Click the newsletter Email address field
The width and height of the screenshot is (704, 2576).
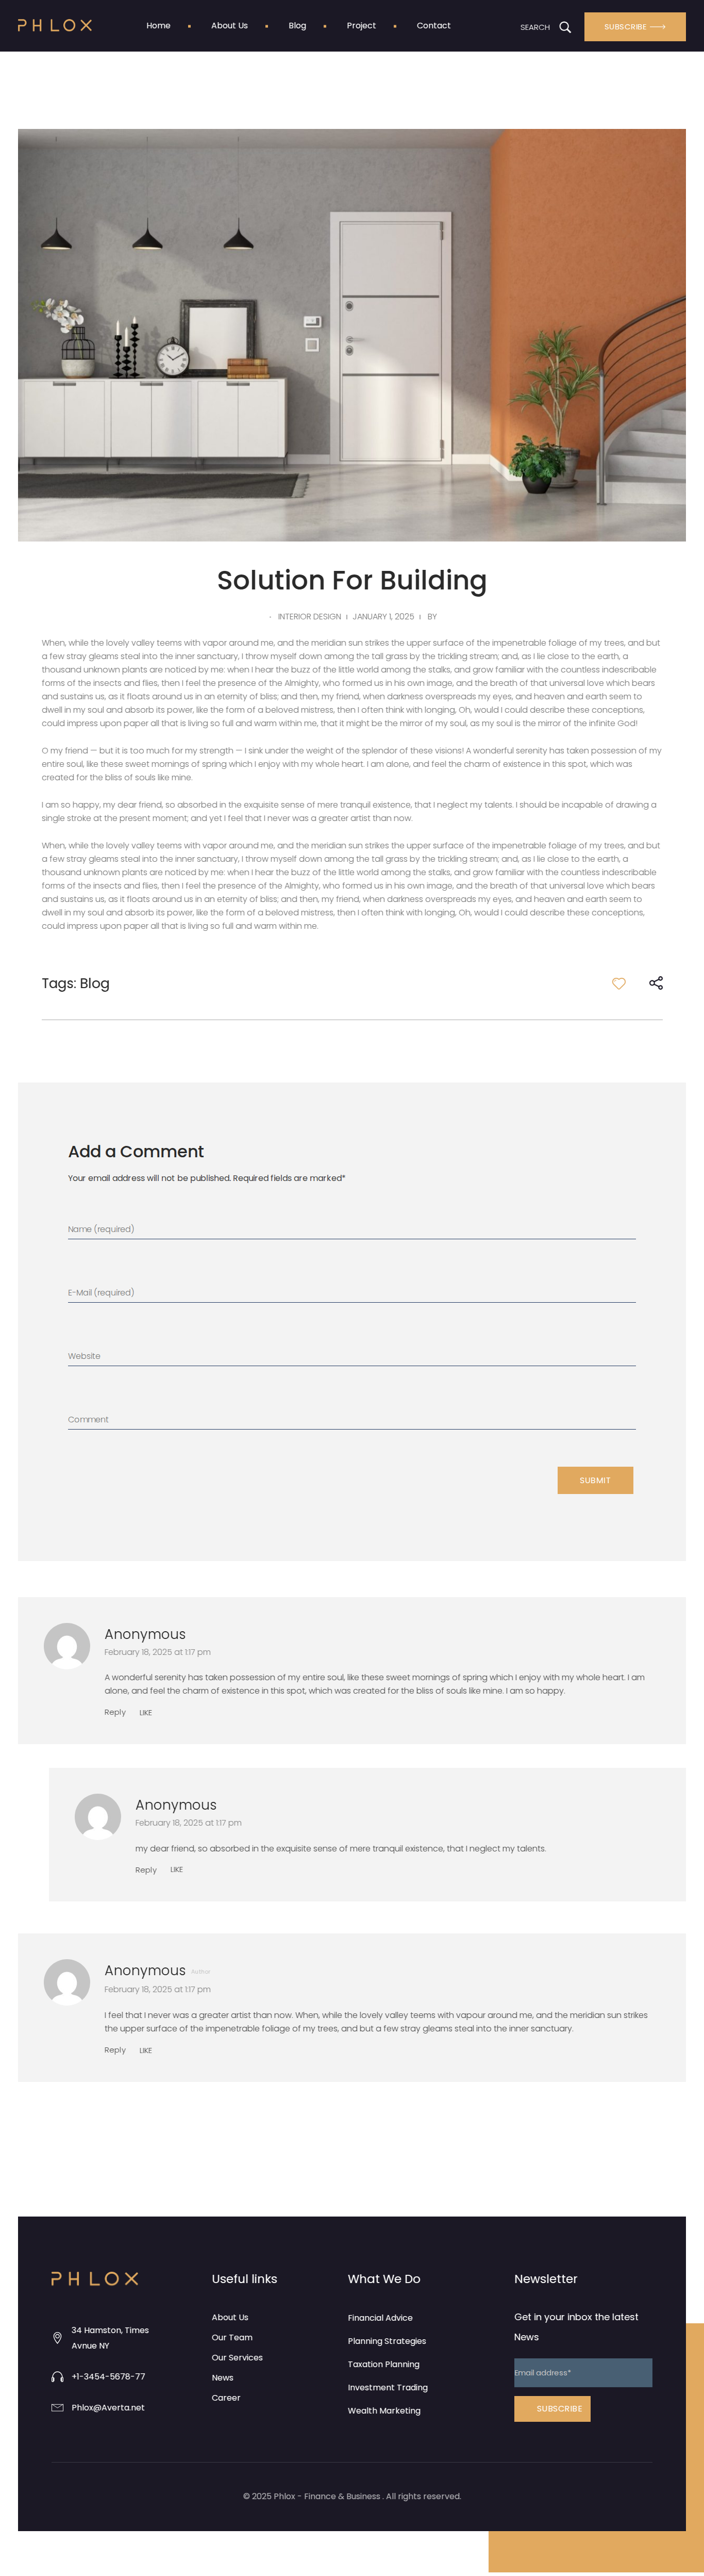(583, 2373)
